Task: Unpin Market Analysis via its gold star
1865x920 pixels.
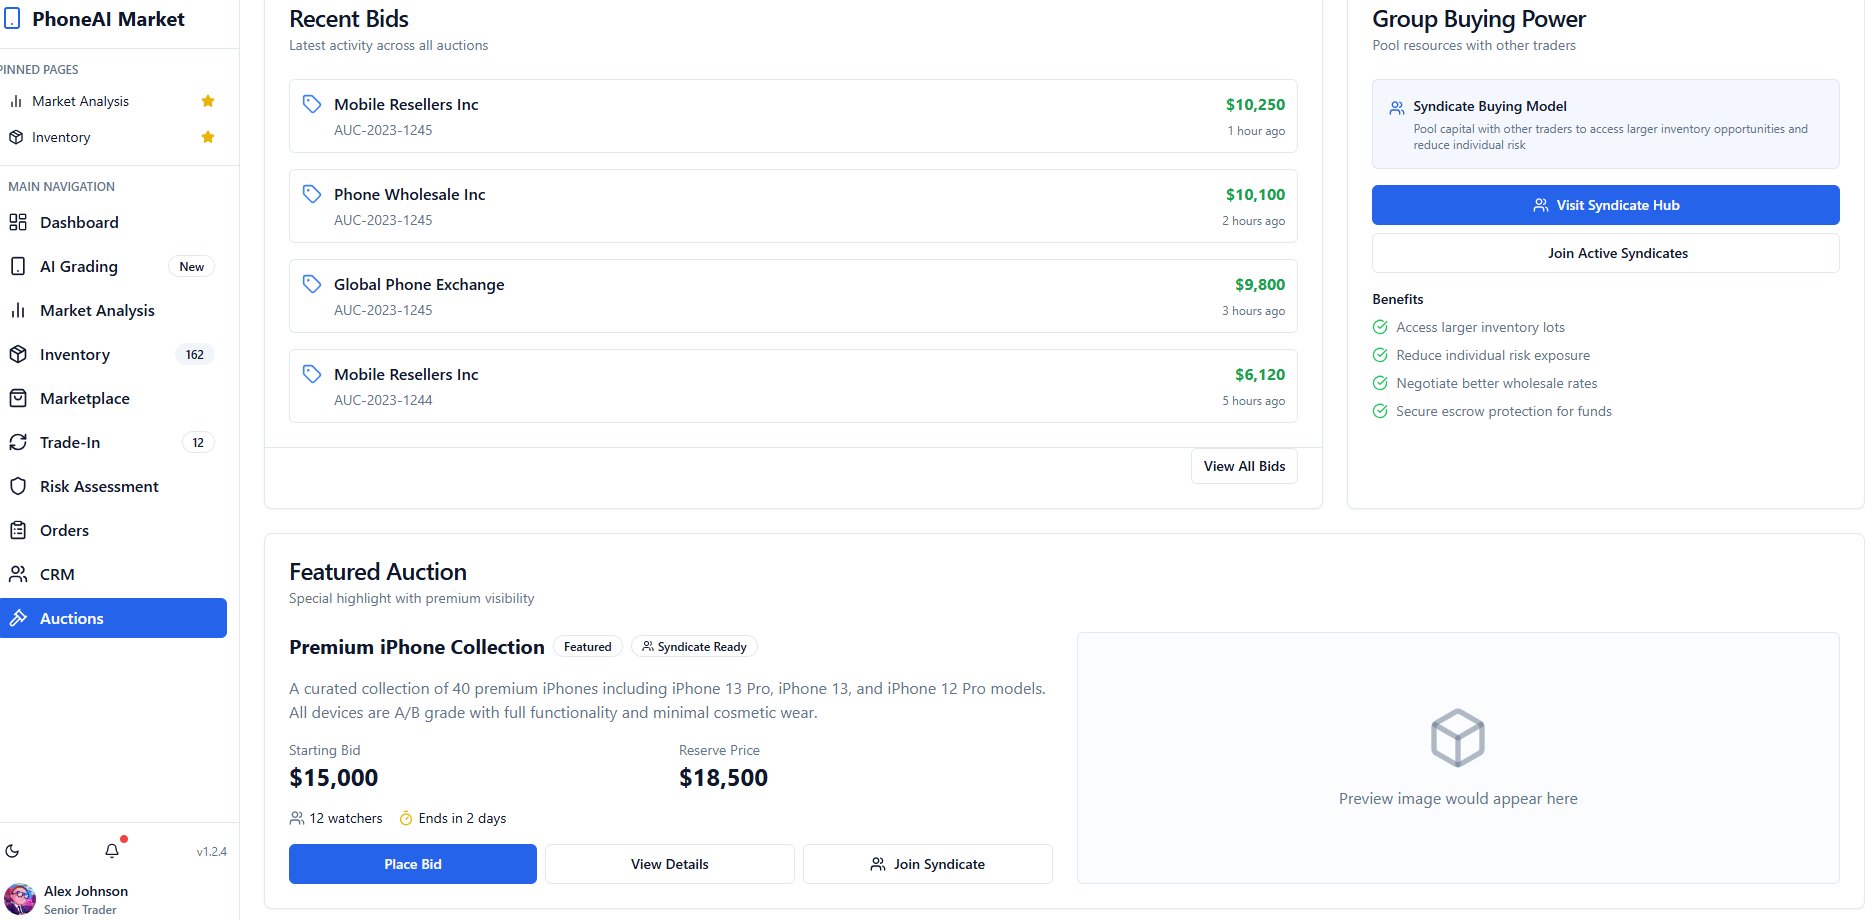Action: [208, 101]
